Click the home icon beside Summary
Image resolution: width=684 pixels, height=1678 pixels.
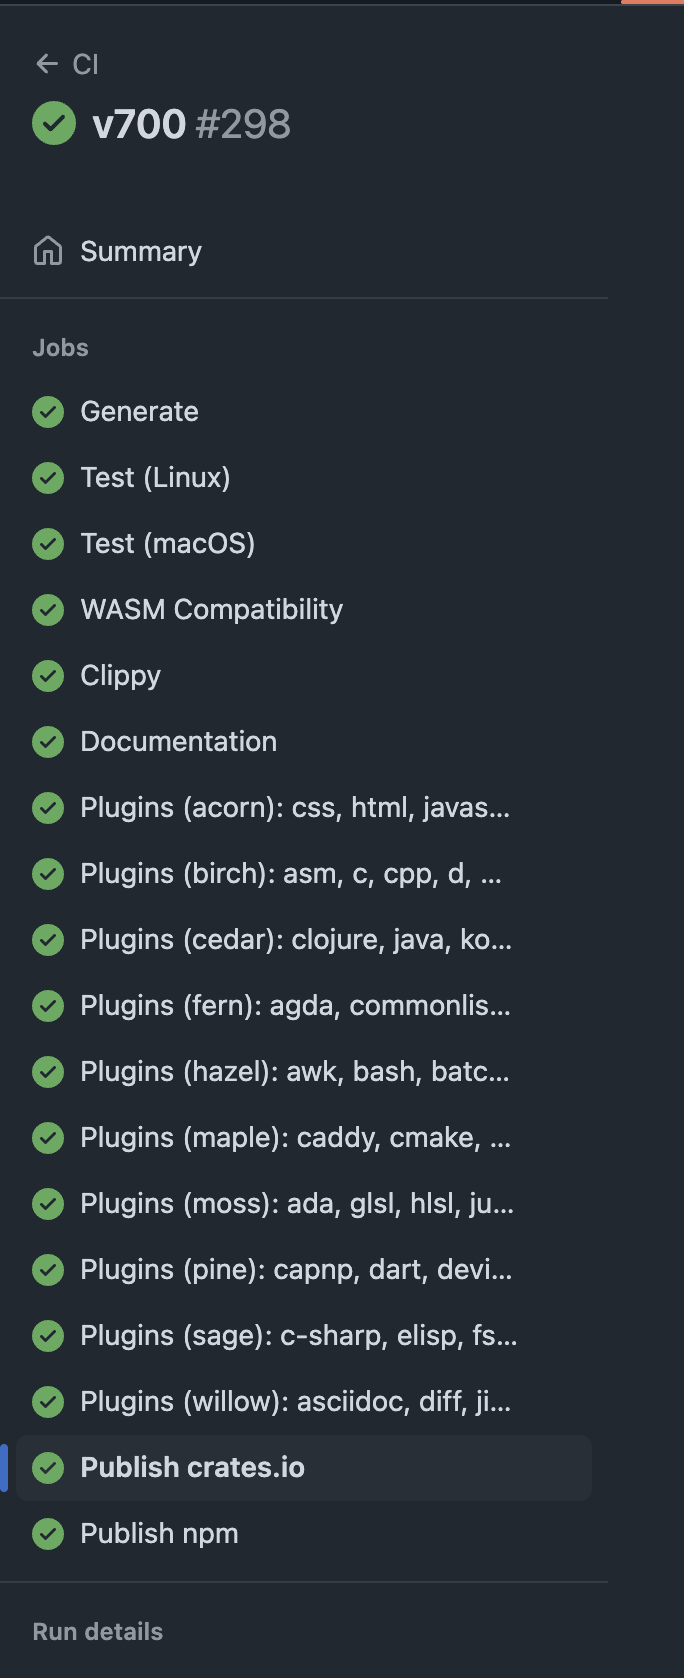[48, 251]
